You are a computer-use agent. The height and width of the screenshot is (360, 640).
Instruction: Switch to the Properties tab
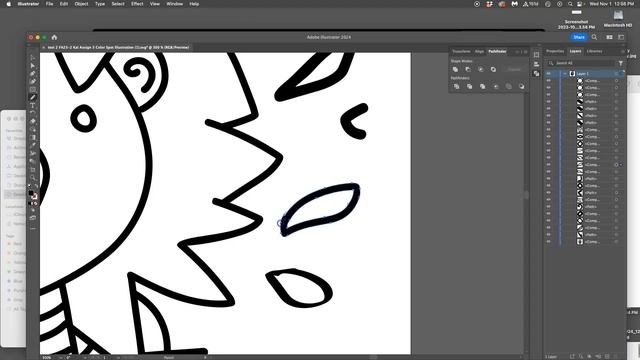tap(555, 51)
